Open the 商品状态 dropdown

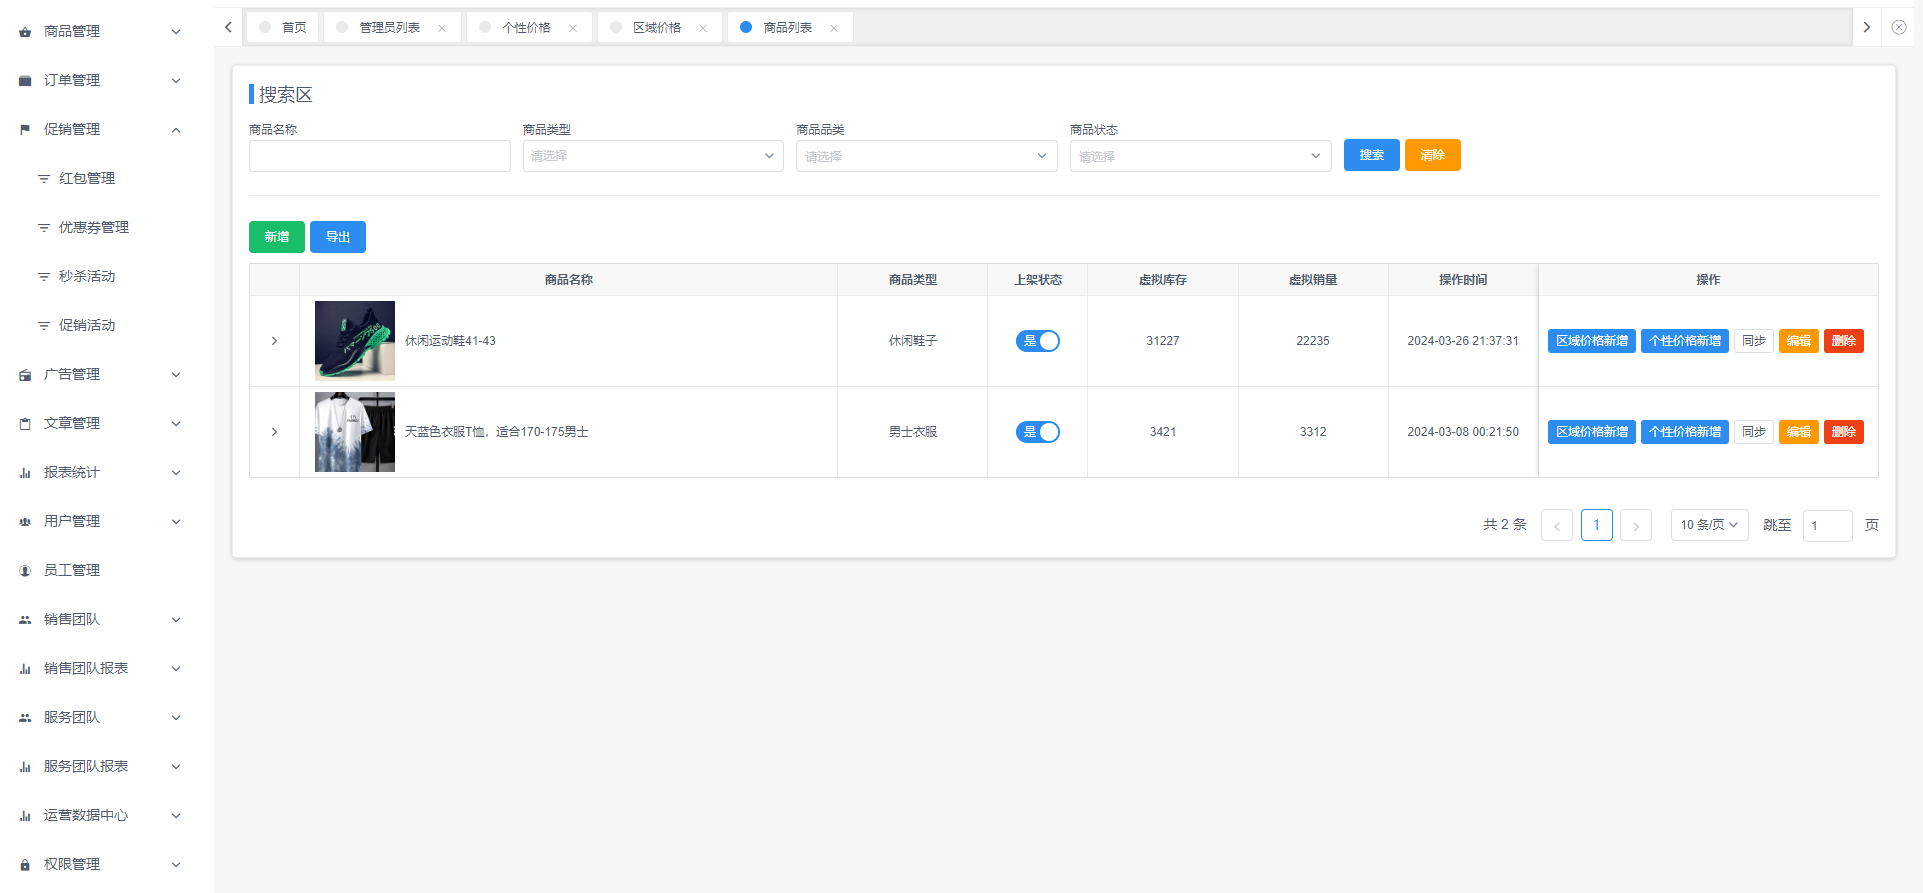point(1200,156)
